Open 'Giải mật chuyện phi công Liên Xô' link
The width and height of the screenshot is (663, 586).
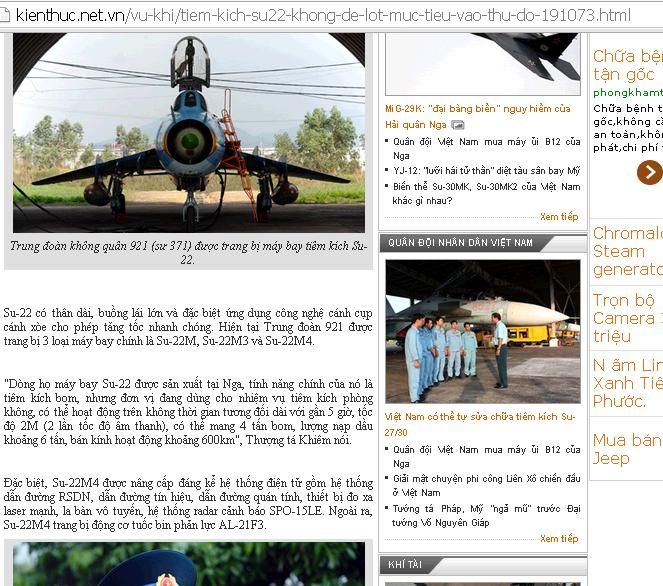click(x=487, y=485)
